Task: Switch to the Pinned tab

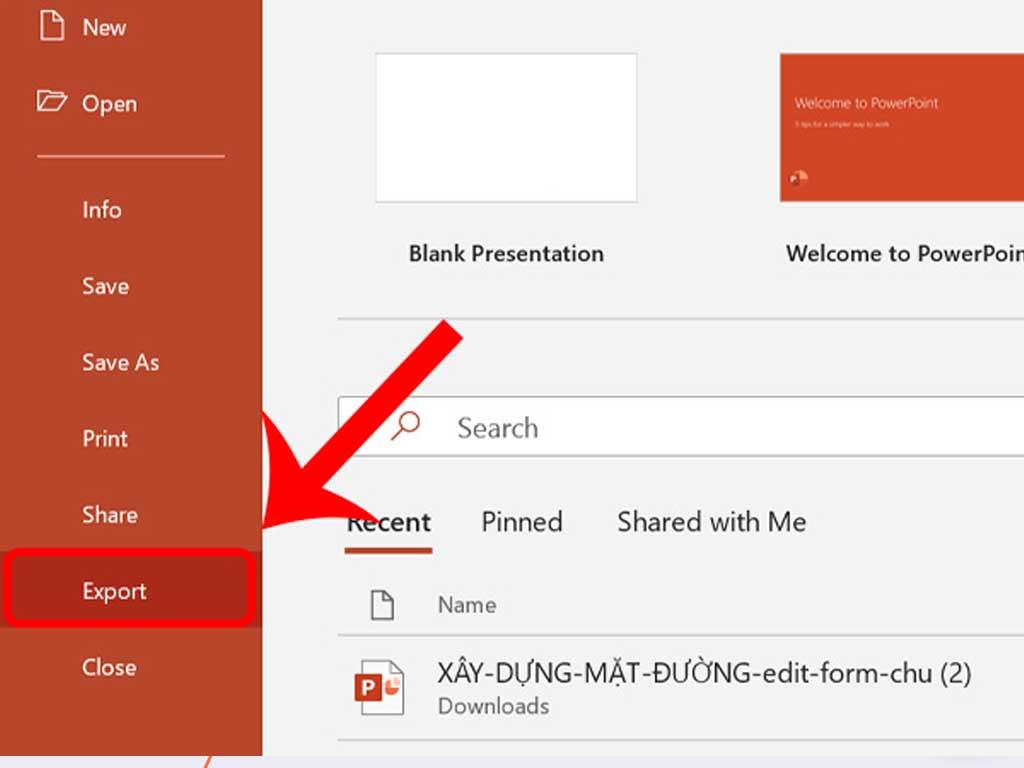Action: coord(521,521)
